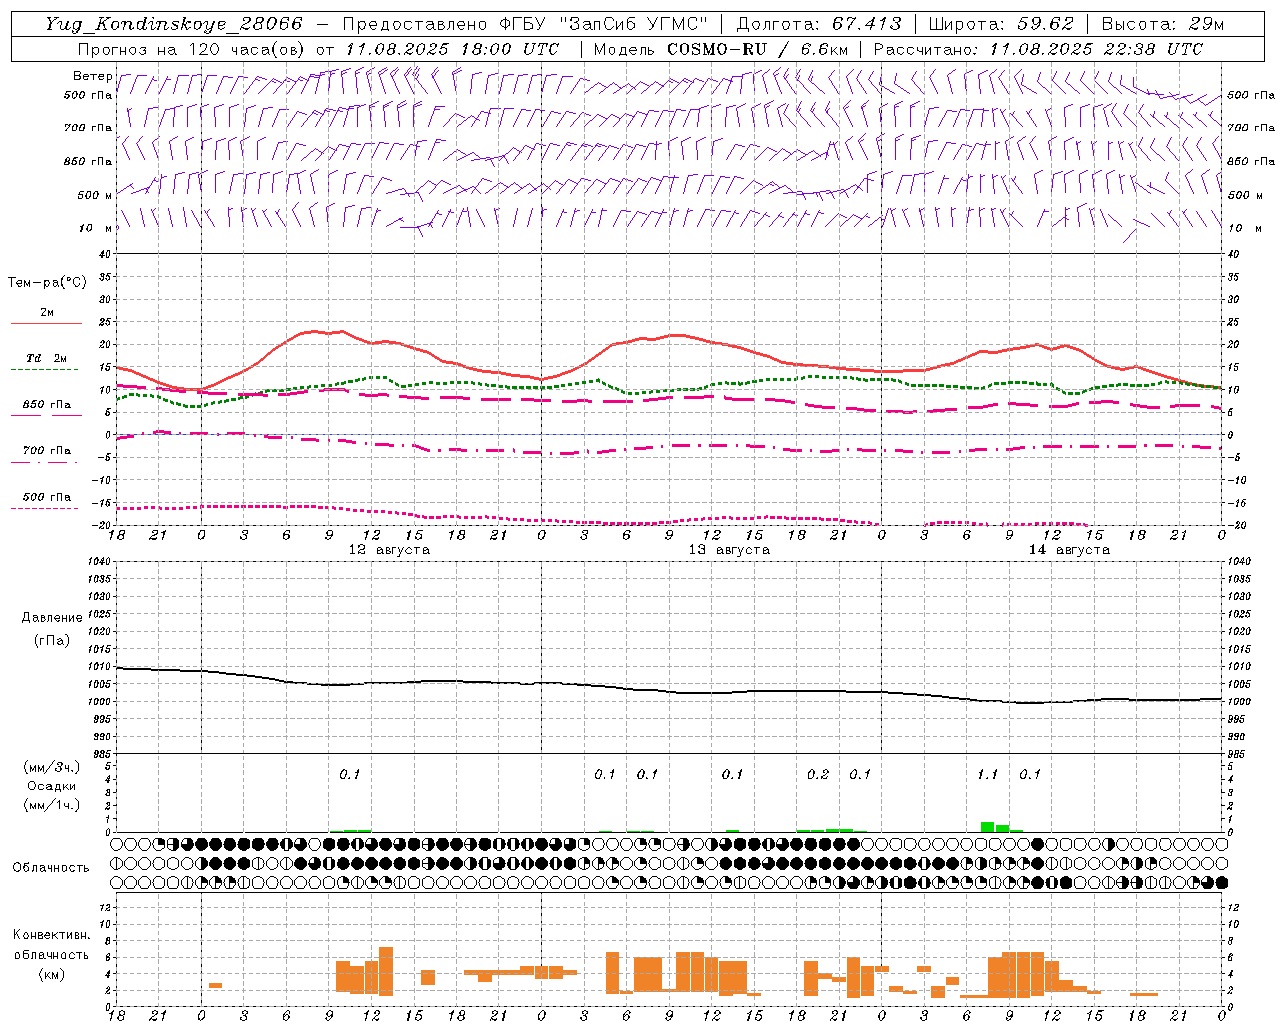Click the 850 гПа temperature legend dashed line
Screen dimensions: 1280x1024
(x=46, y=416)
